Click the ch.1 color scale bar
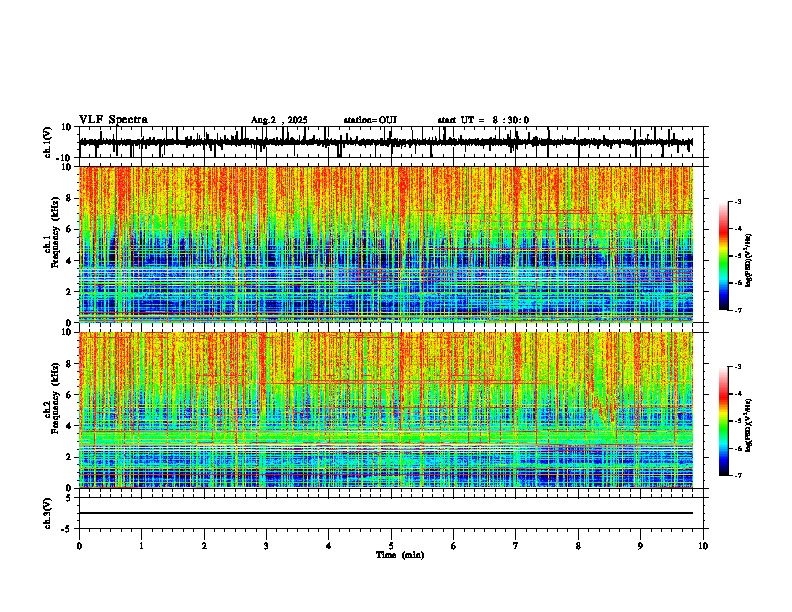This screenshot has width=792, height=612. pos(724,256)
